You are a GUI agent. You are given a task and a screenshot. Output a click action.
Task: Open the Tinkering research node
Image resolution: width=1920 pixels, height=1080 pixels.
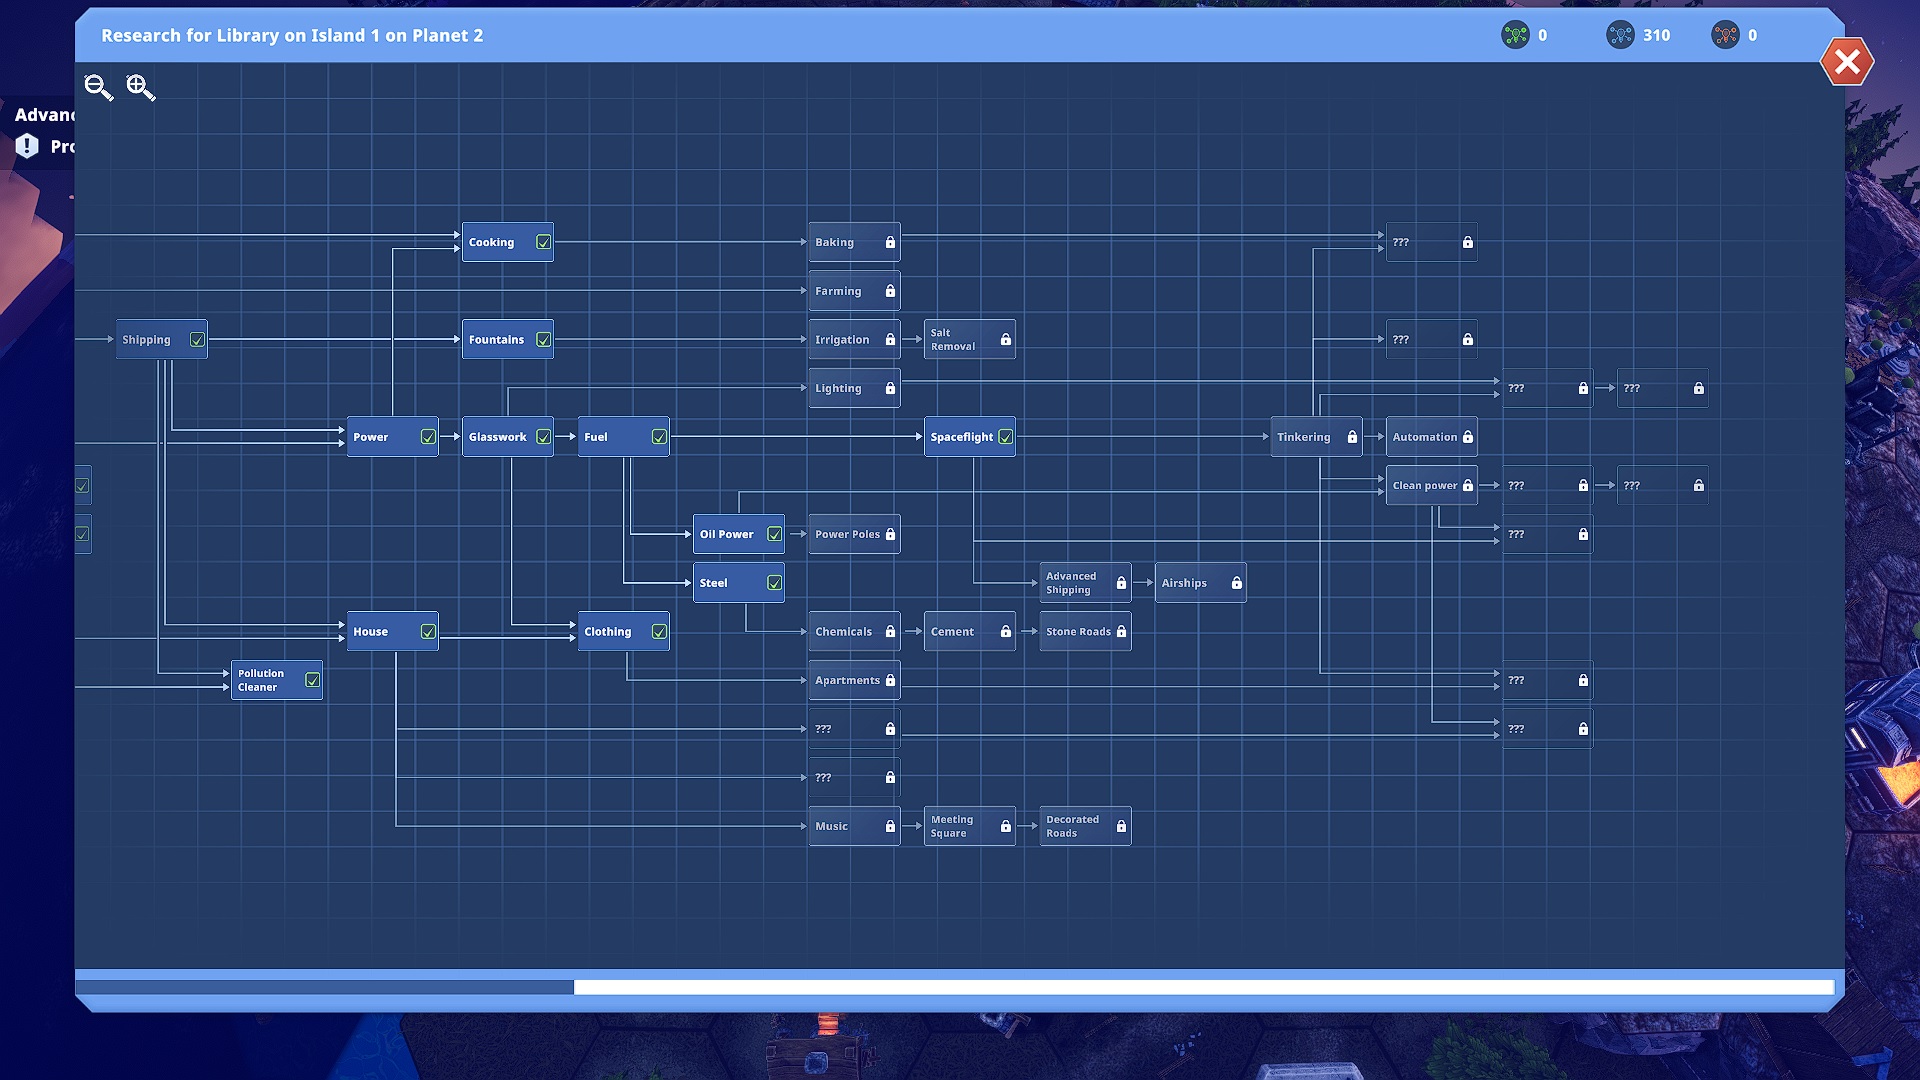tap(1316, 437)
